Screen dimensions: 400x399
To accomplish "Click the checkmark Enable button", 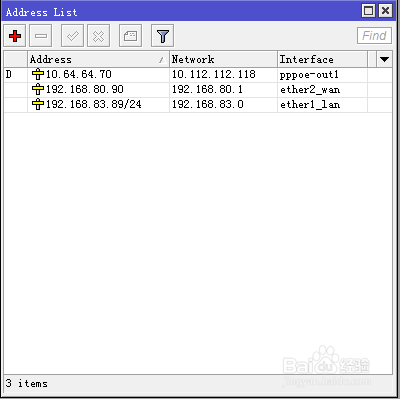I will (x=72, y=36).
